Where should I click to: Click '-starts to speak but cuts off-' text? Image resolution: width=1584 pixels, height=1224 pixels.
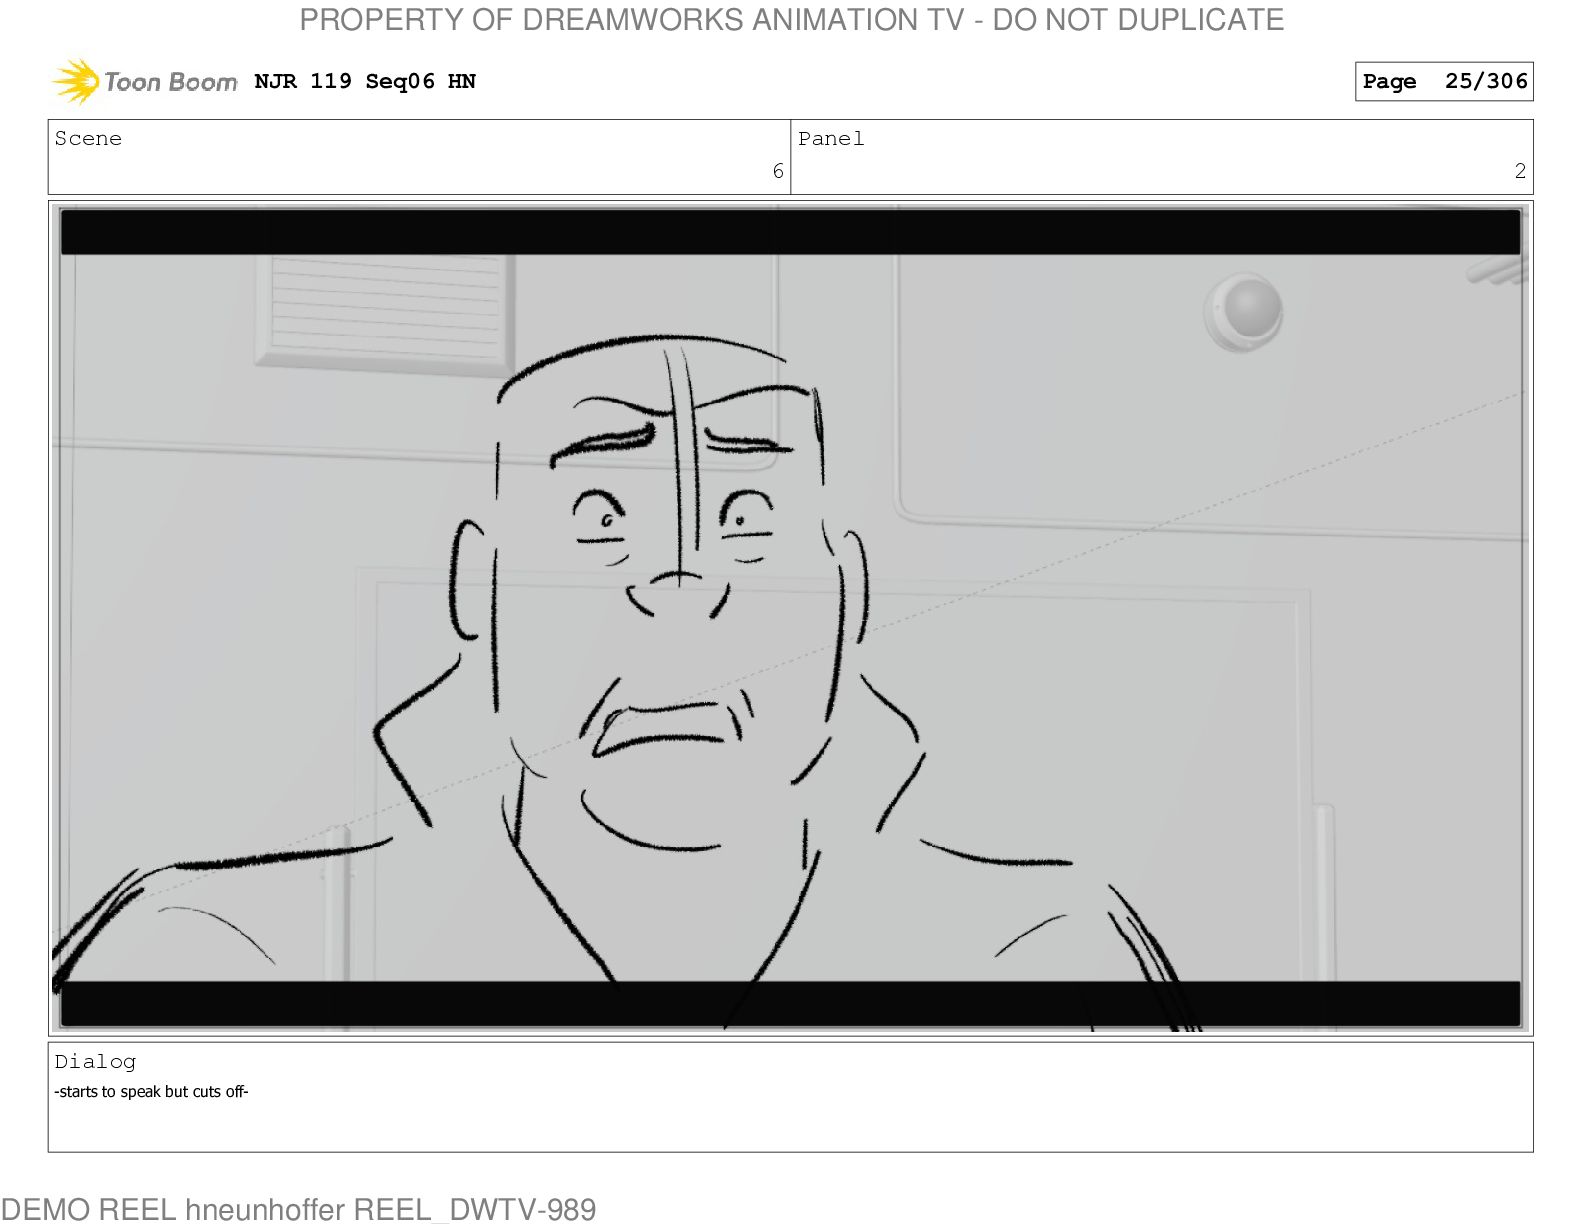coord(151,1091)
